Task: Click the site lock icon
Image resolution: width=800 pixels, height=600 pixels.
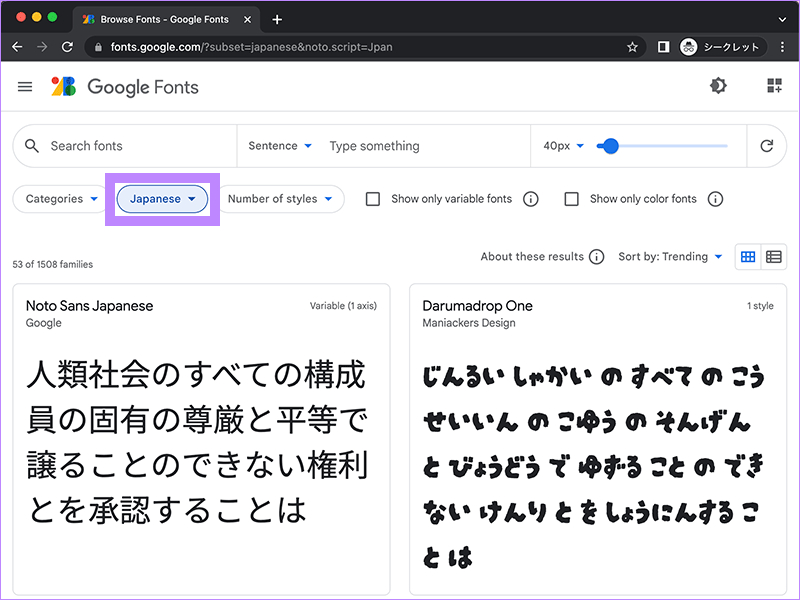Action: click(x=98, y=47)
